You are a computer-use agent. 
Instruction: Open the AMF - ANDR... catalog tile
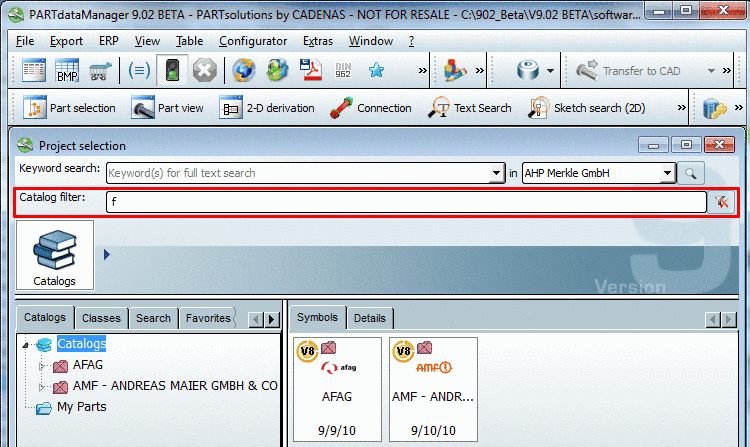click(x=433, y=389)
